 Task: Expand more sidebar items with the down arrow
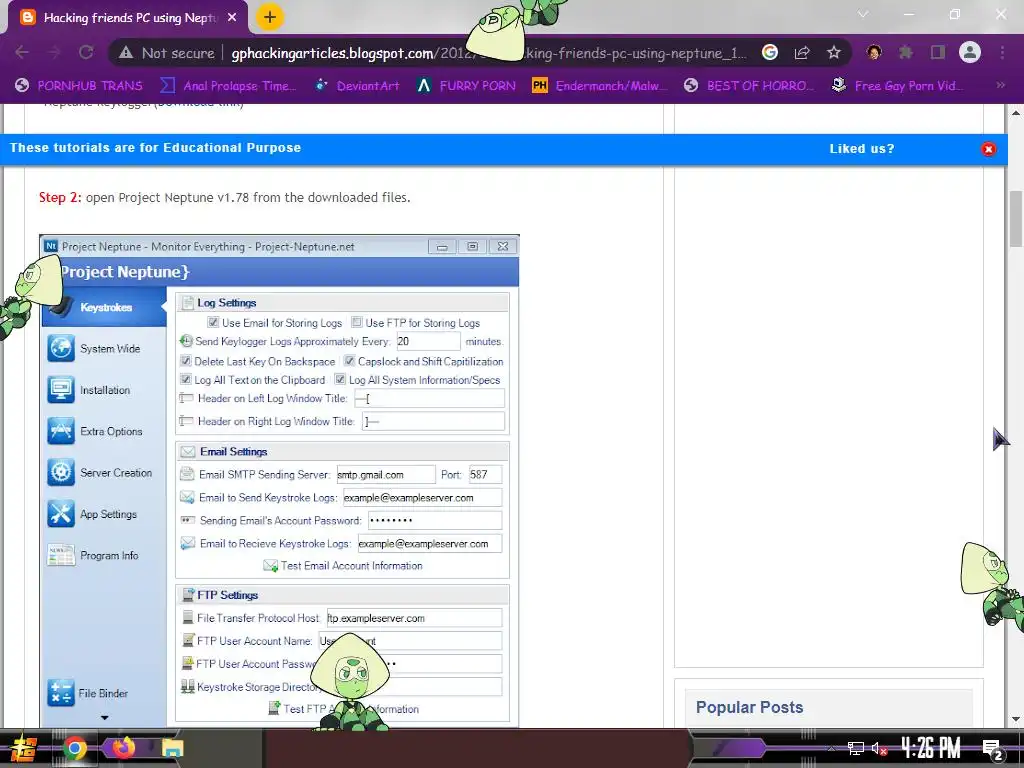point(104,718)
